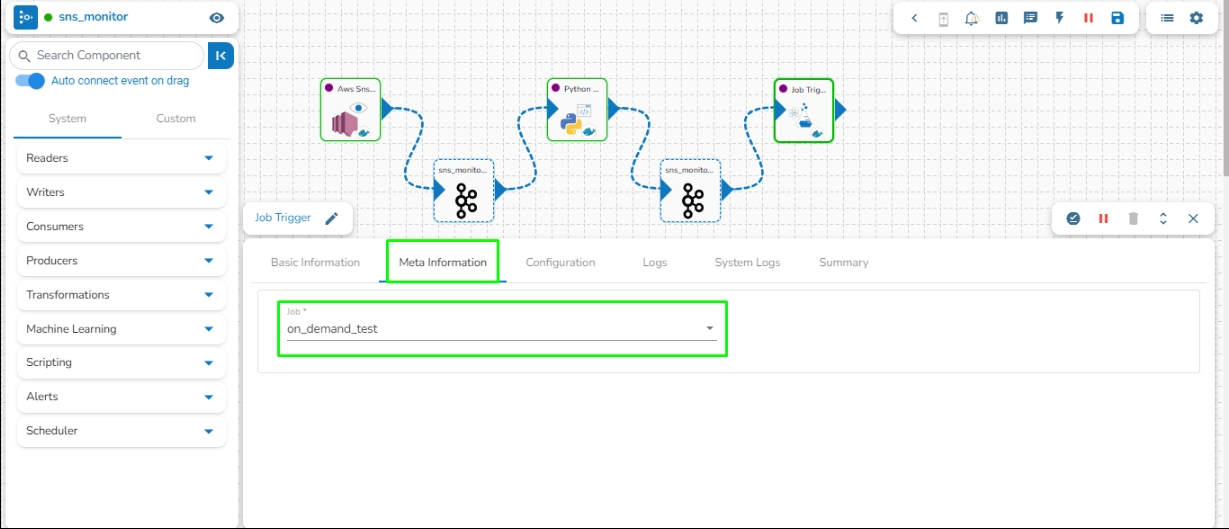Expand the Alerts category
This screenshot has height=529, width=1229.
click(x=120, y=396)
